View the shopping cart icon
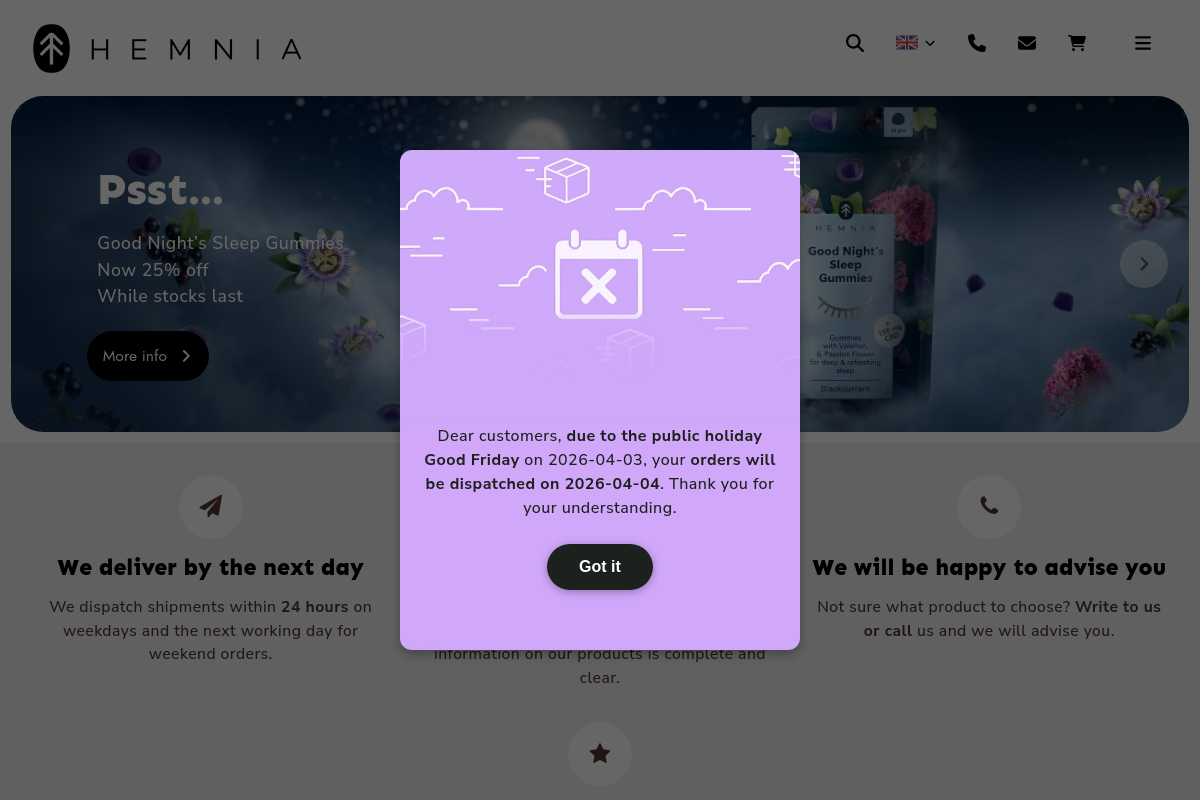Screen dimensions: 1200x800 coord(1077,43)
